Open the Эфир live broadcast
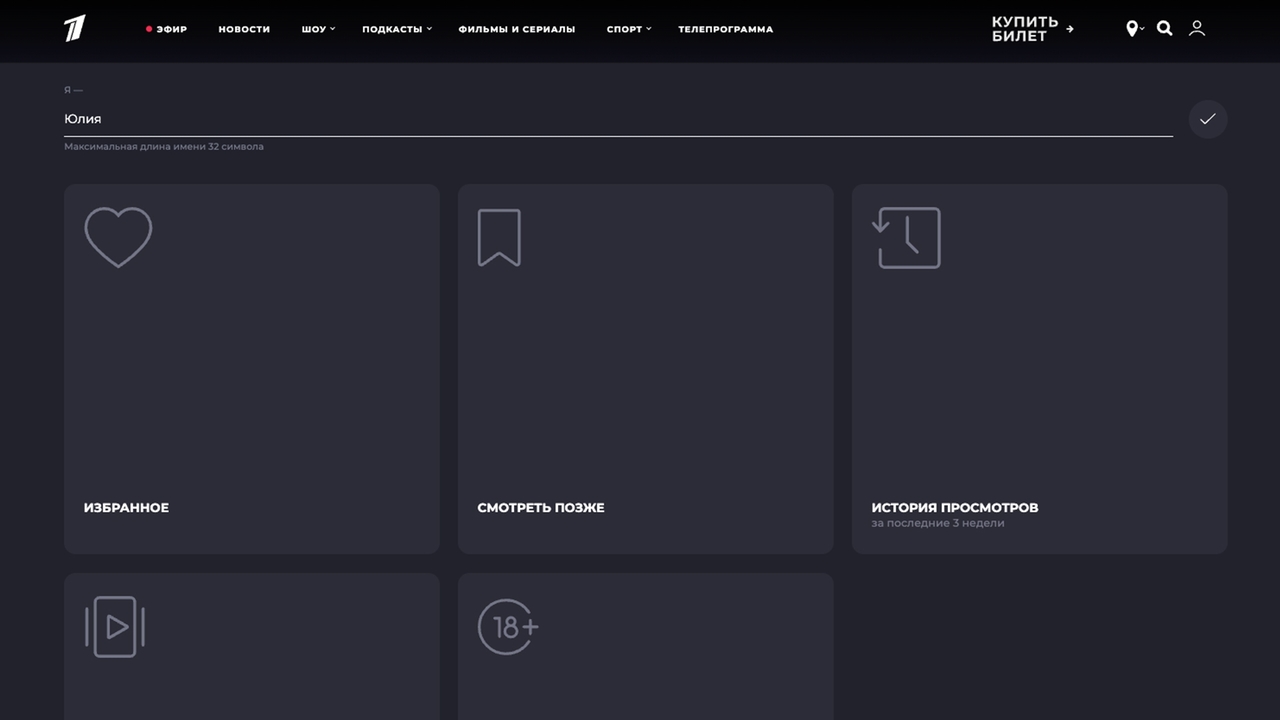Image resolution: width=1280 pixels, height=720 pixels. (166, 29)
